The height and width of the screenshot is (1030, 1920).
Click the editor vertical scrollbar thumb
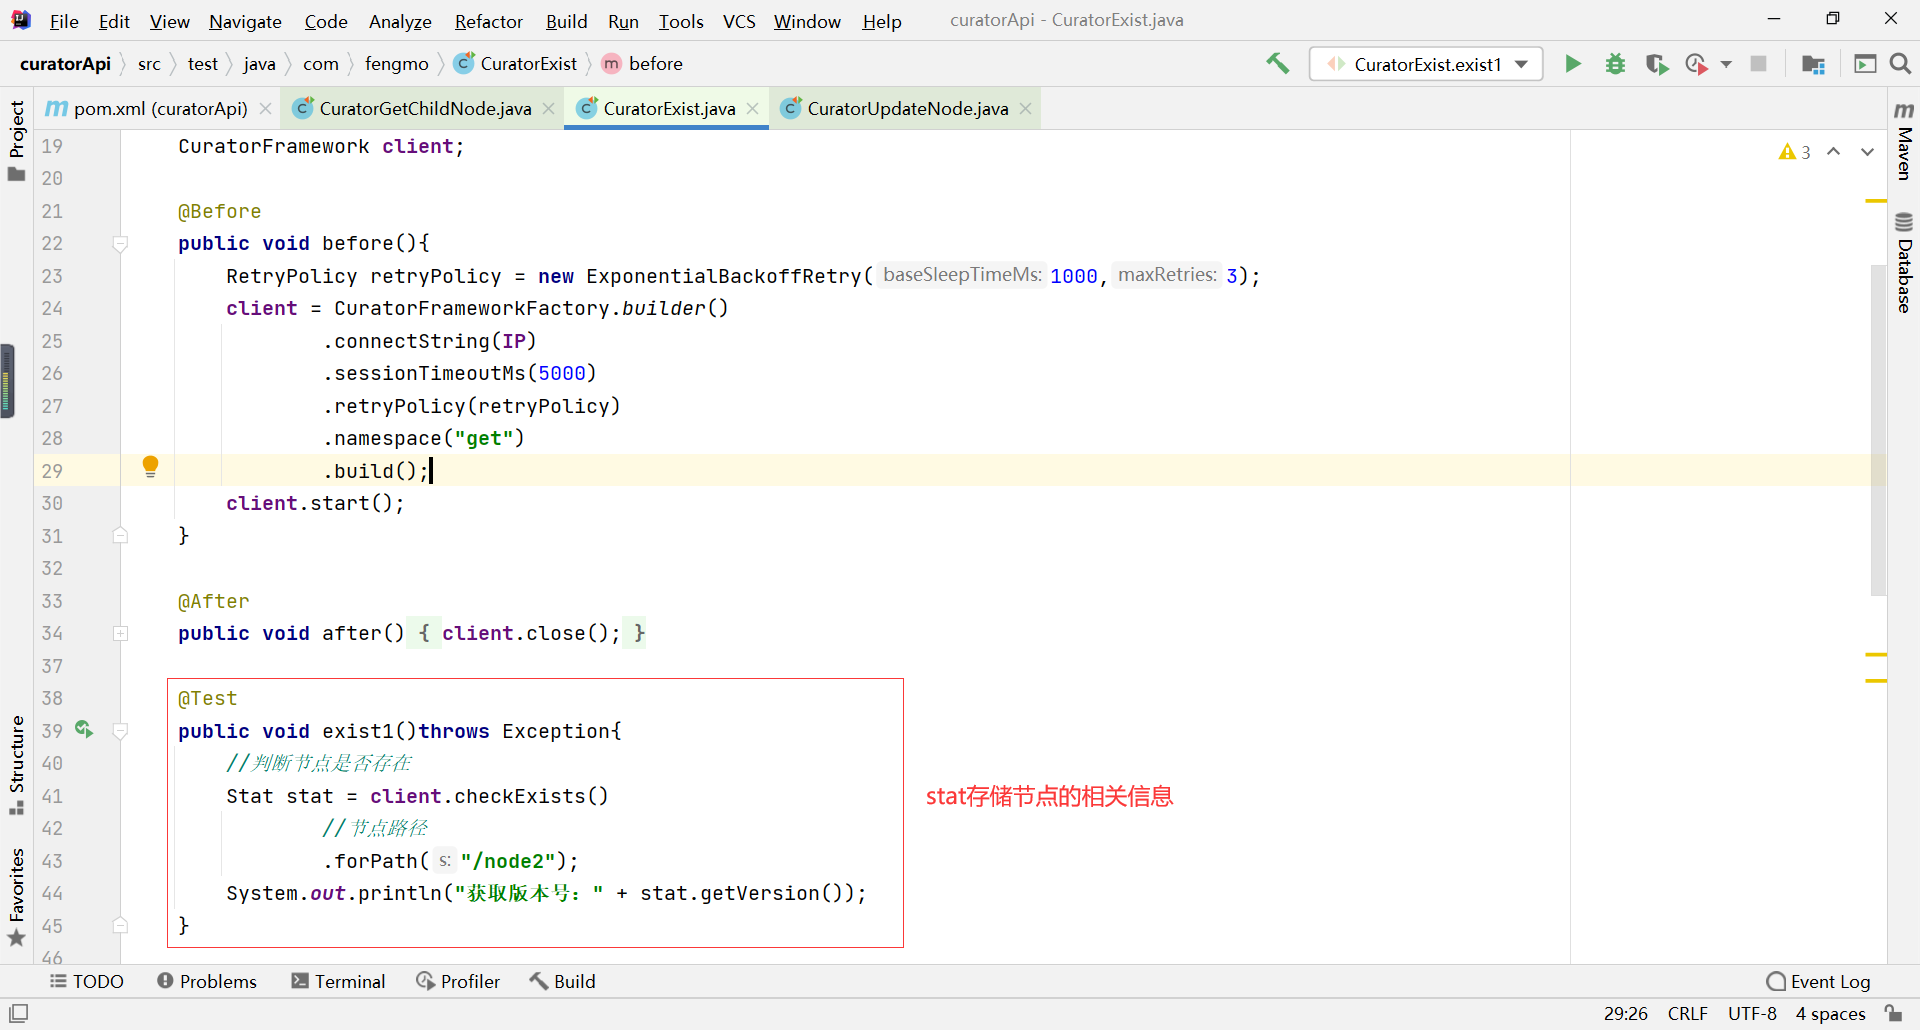pyautogui.click(x=1878, y=430)
